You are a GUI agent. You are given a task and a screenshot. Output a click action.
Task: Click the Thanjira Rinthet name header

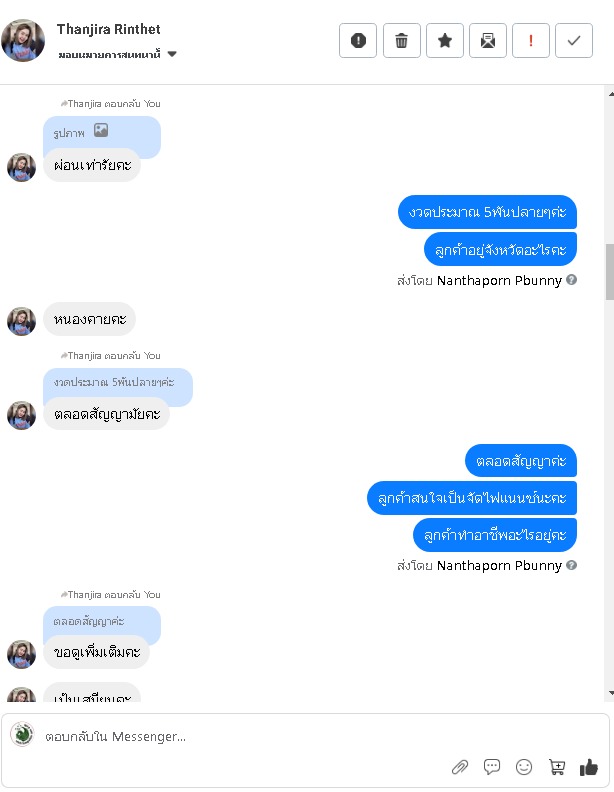coord(109,29)
